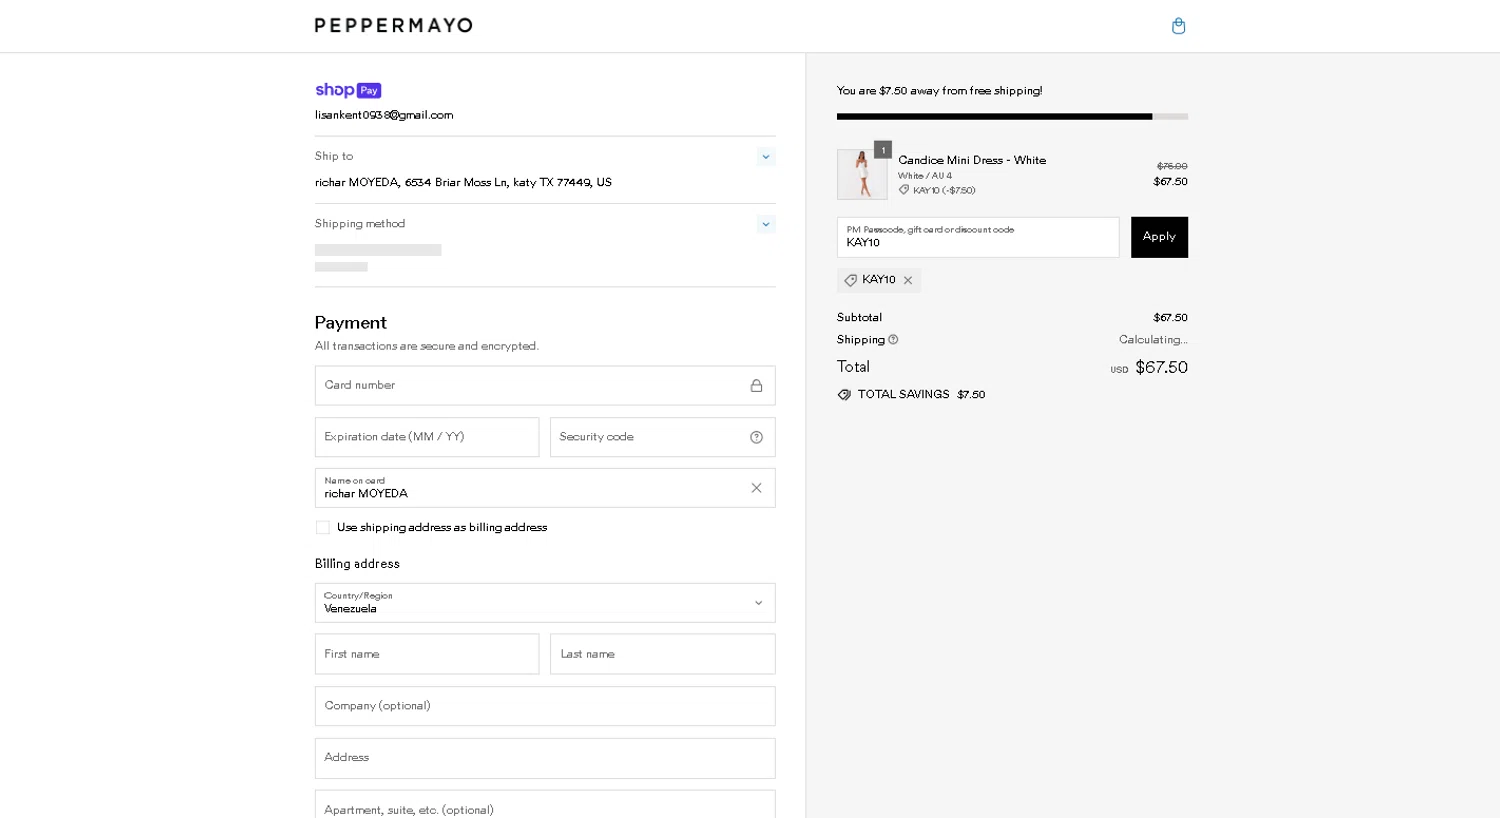Screen dimensions: 1500x818
Task: Click the Candice Mini Dress - White title
Action: click(972, 160)
